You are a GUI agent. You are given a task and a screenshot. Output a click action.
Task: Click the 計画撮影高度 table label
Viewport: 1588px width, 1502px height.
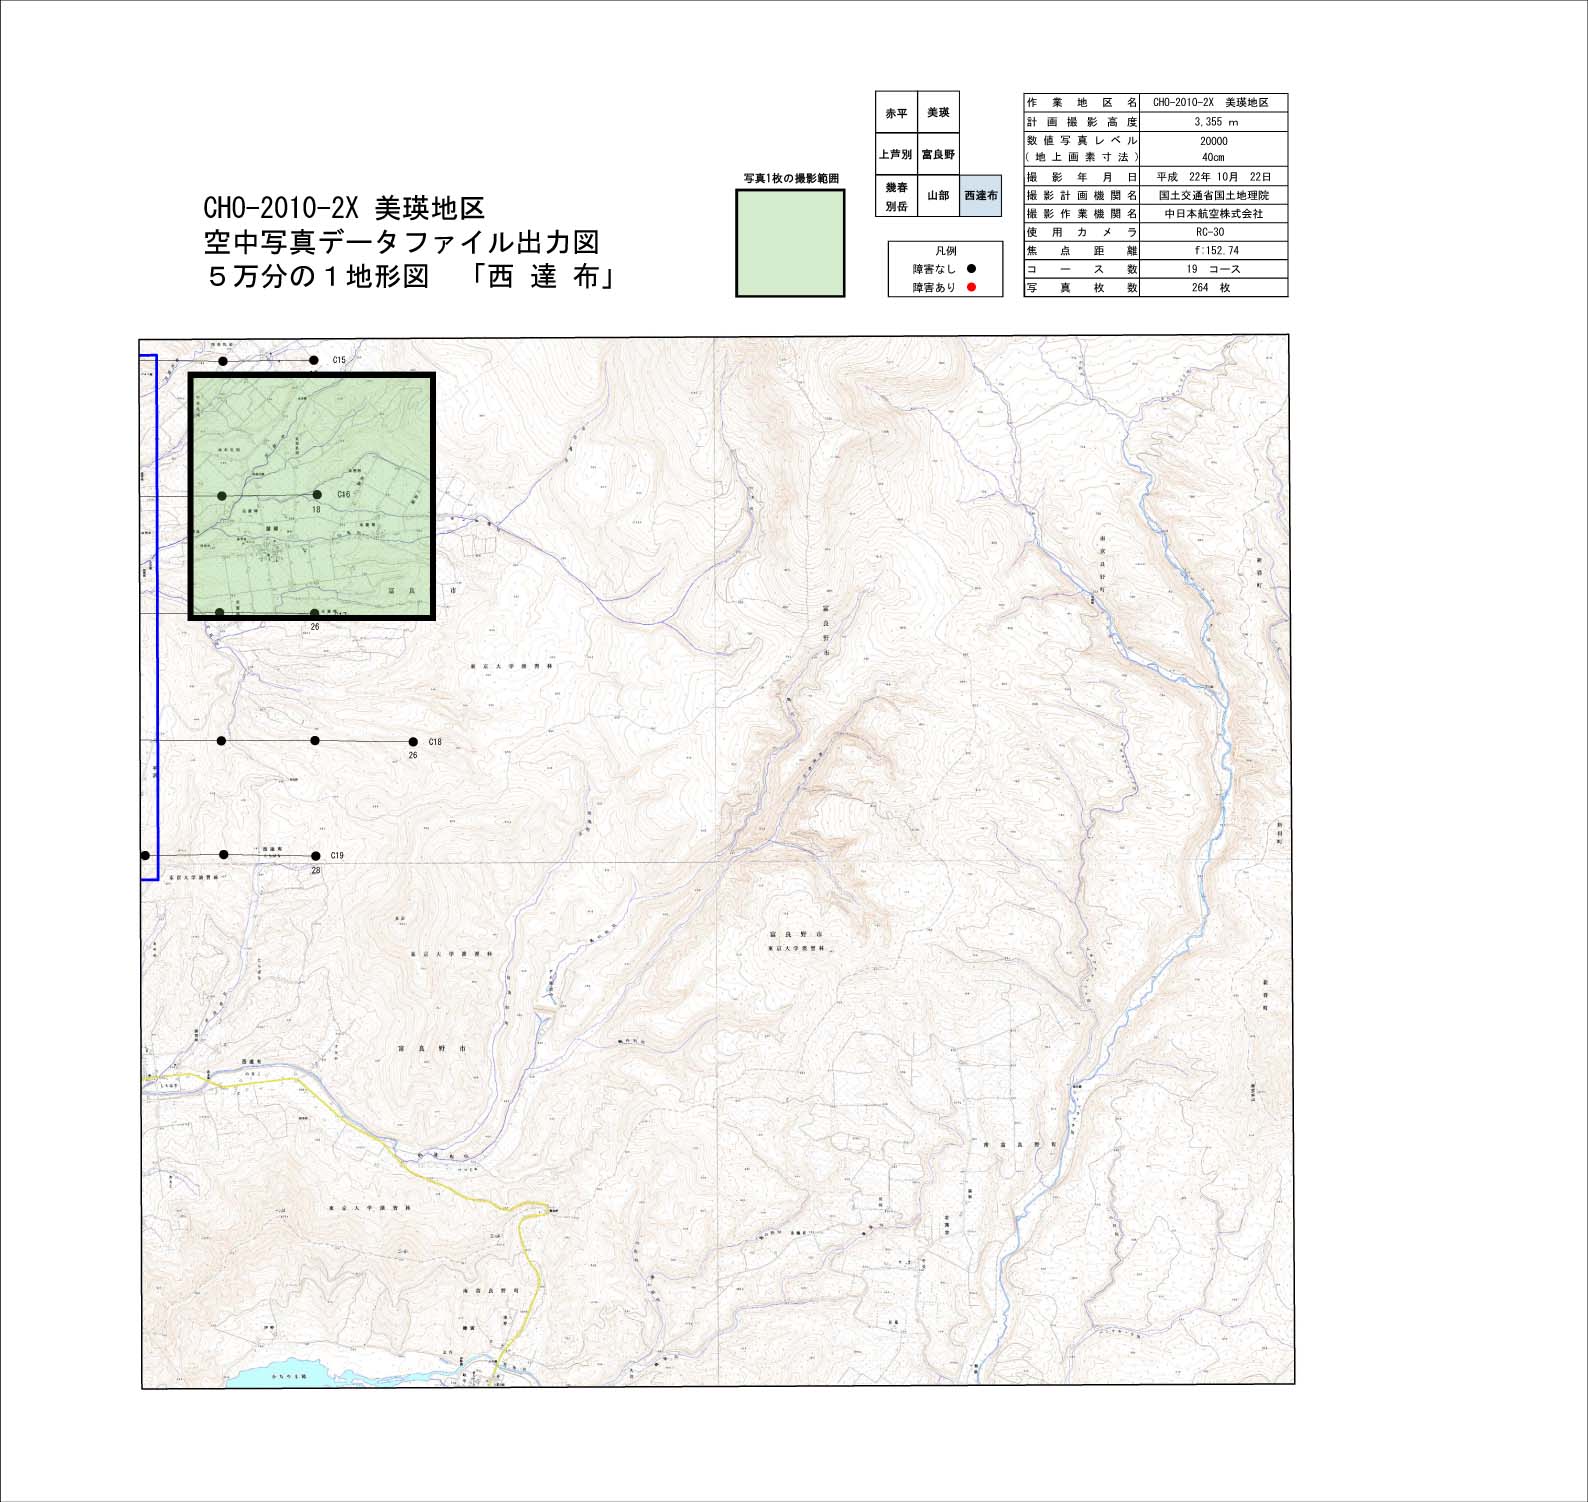coord(1082,122)
